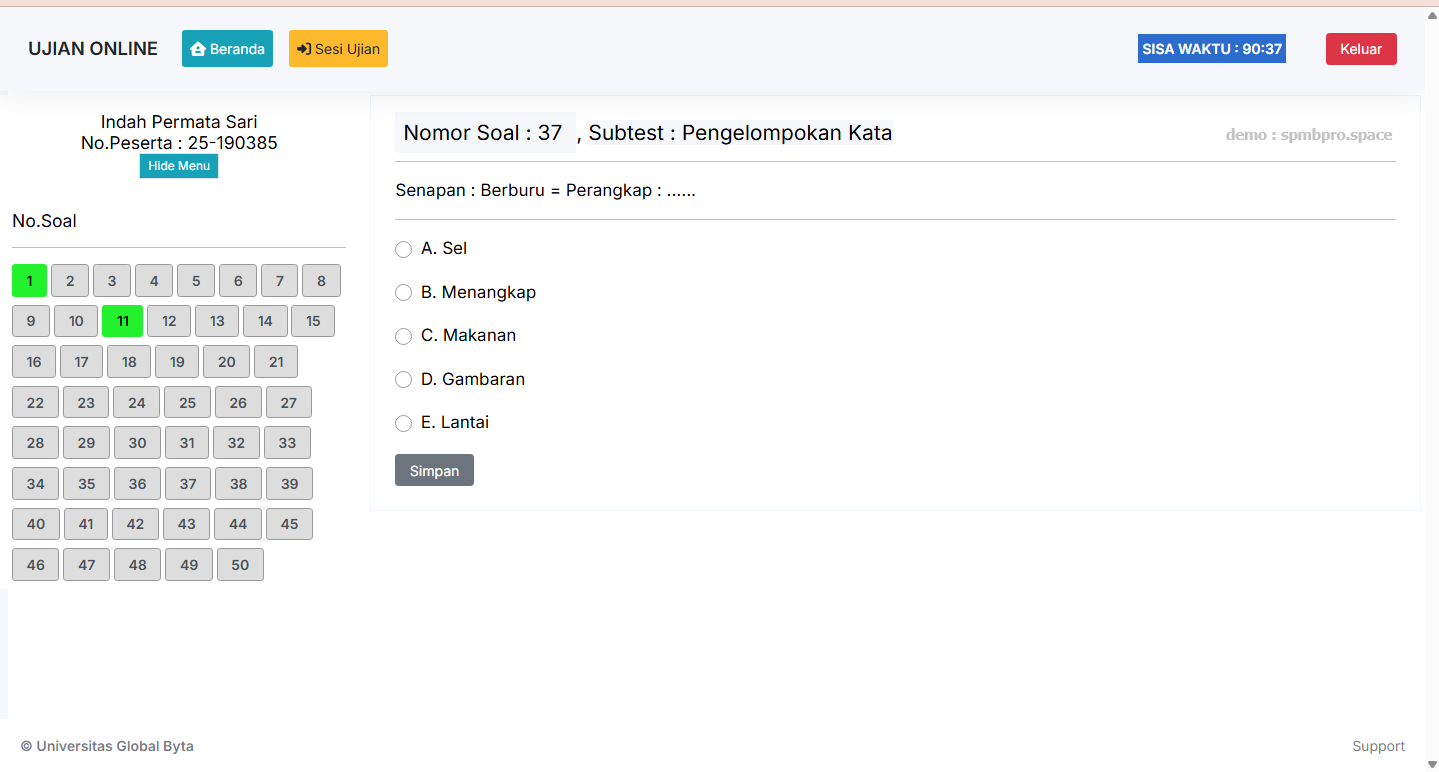
Task: Select answer A. Sel
Action: click(x=403, y=249)
